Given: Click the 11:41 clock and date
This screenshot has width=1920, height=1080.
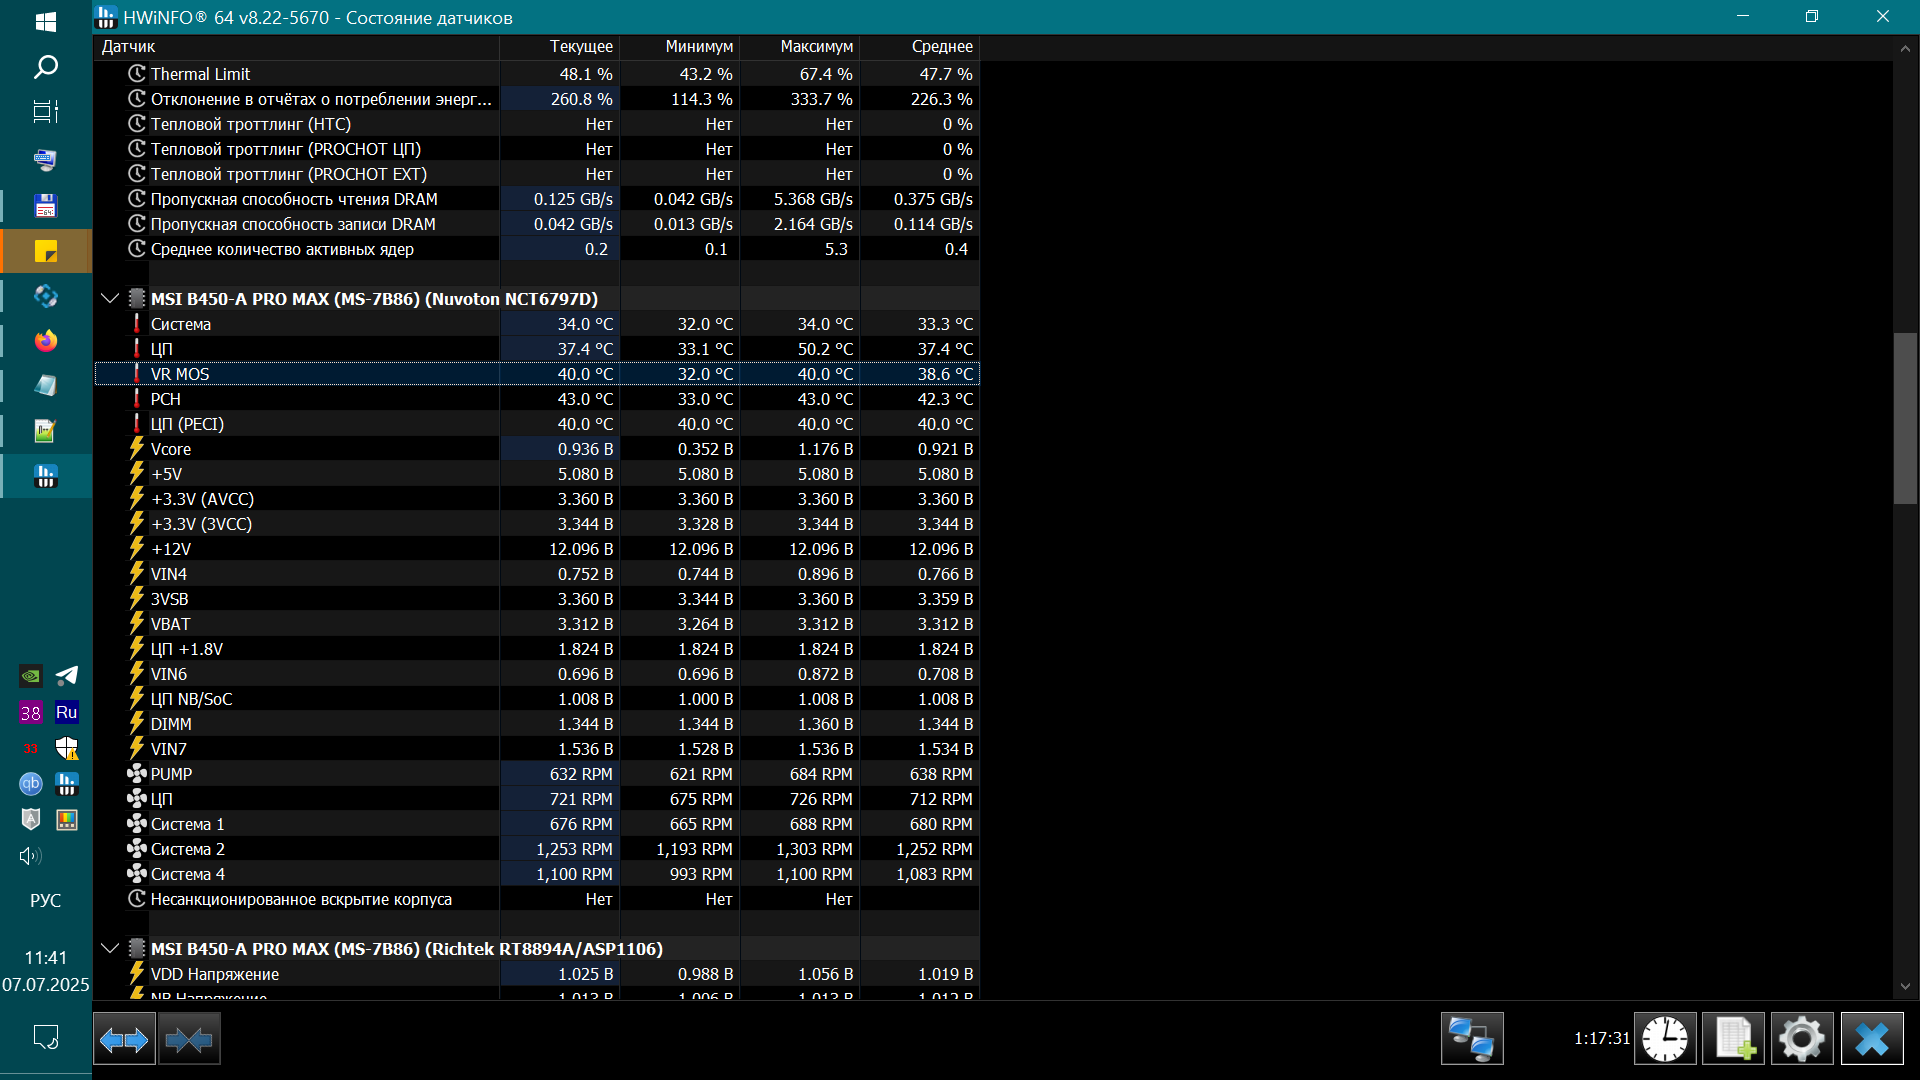Looking at the screenshot, I should [x=46, y=971].
